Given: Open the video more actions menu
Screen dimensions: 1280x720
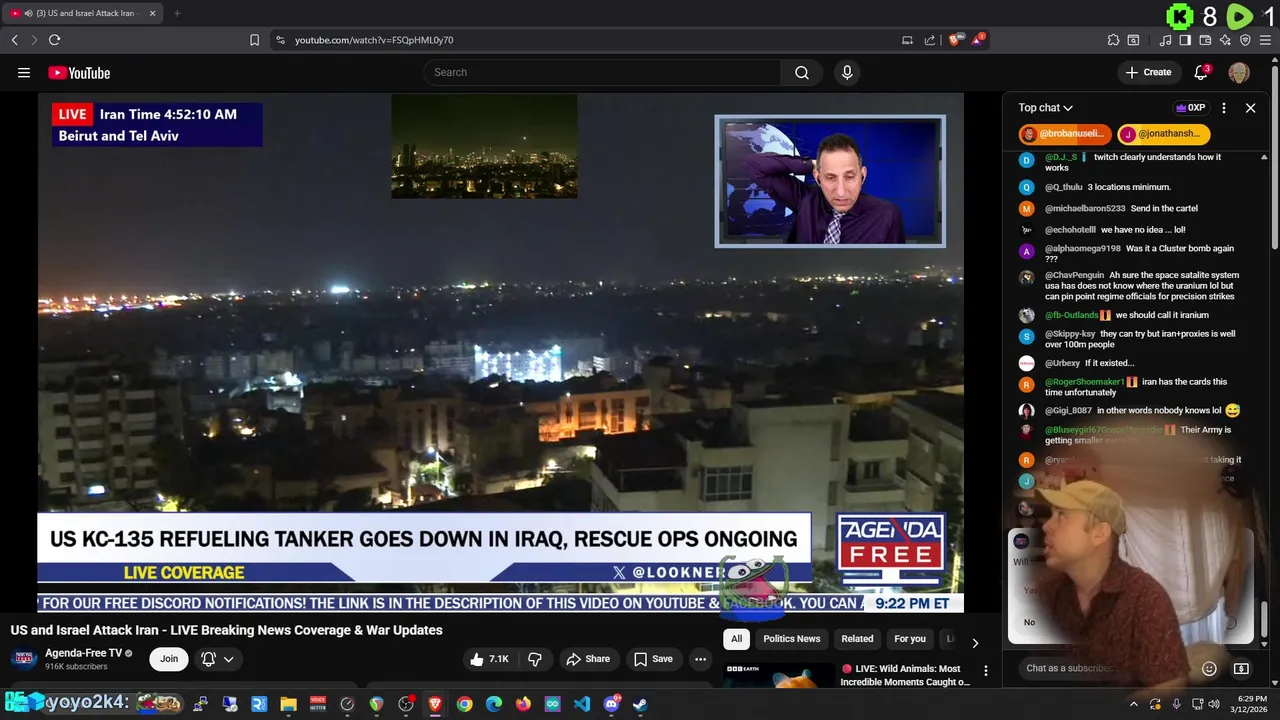Looking at the screenshot, I should pyautogui.click(x=700, y=659).
